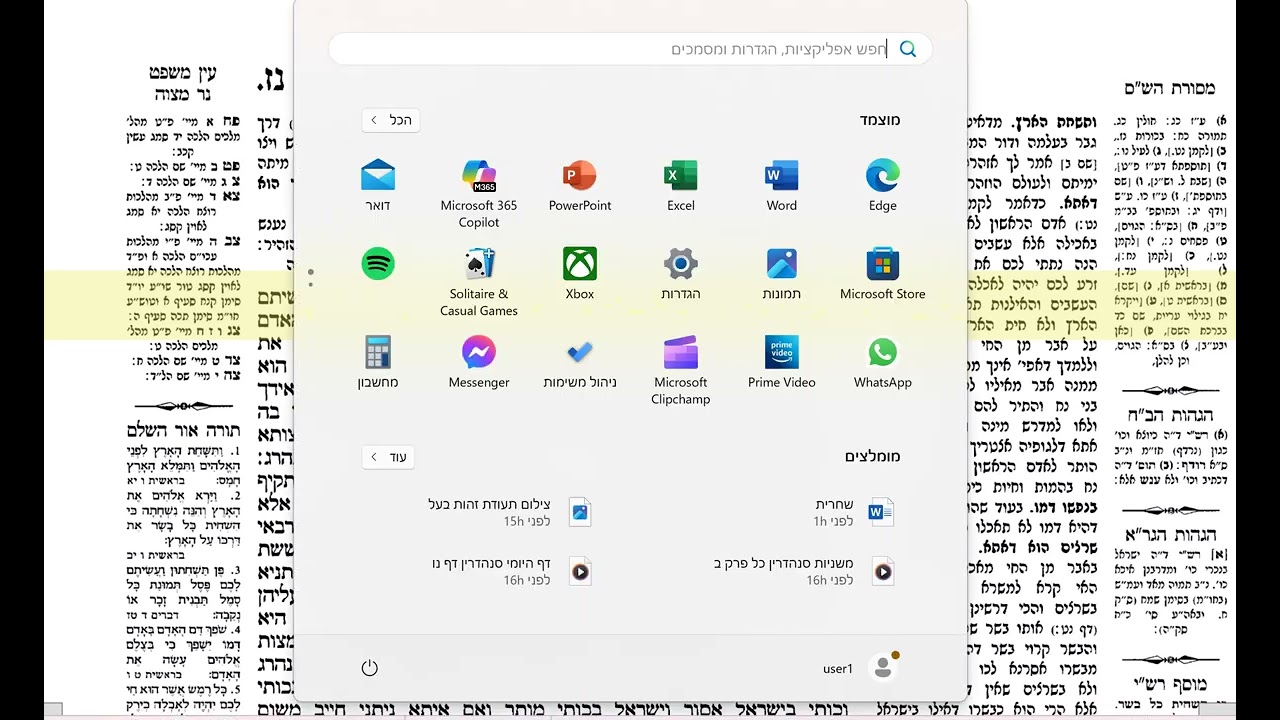Viewport: 1280px width, 720px height.
Task: Click הגהות הב"ח heading in background document
Action: tap(1169, 415)
